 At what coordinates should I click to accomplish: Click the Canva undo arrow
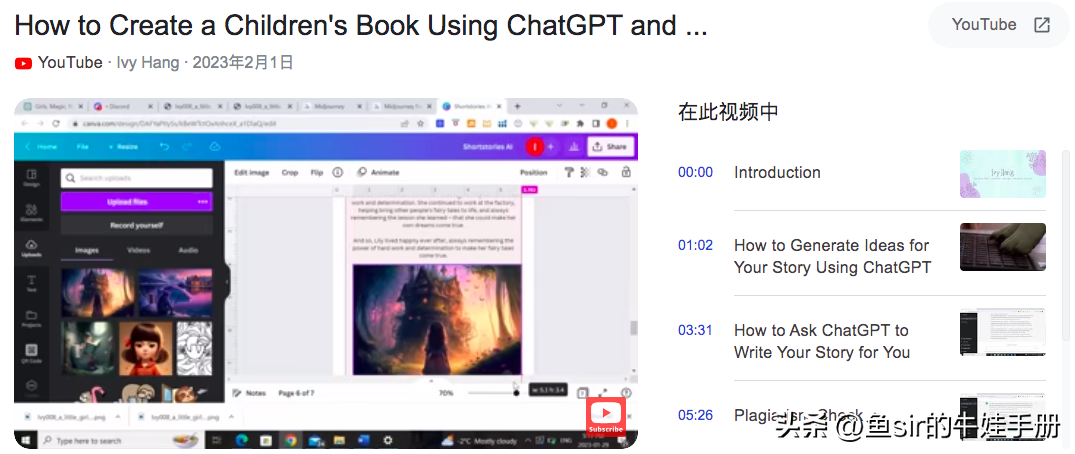coord(164,147)
